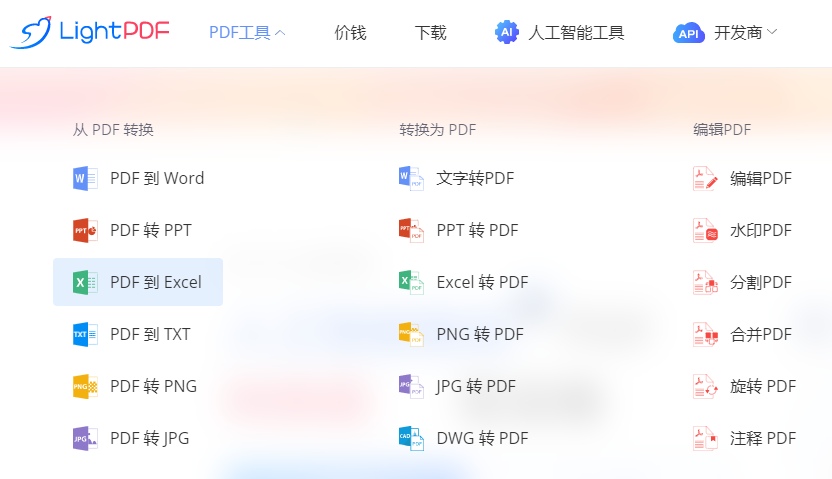832x479 pixels.
Task: Click the 水印PDF watermark icon
Action: [705, 230]
